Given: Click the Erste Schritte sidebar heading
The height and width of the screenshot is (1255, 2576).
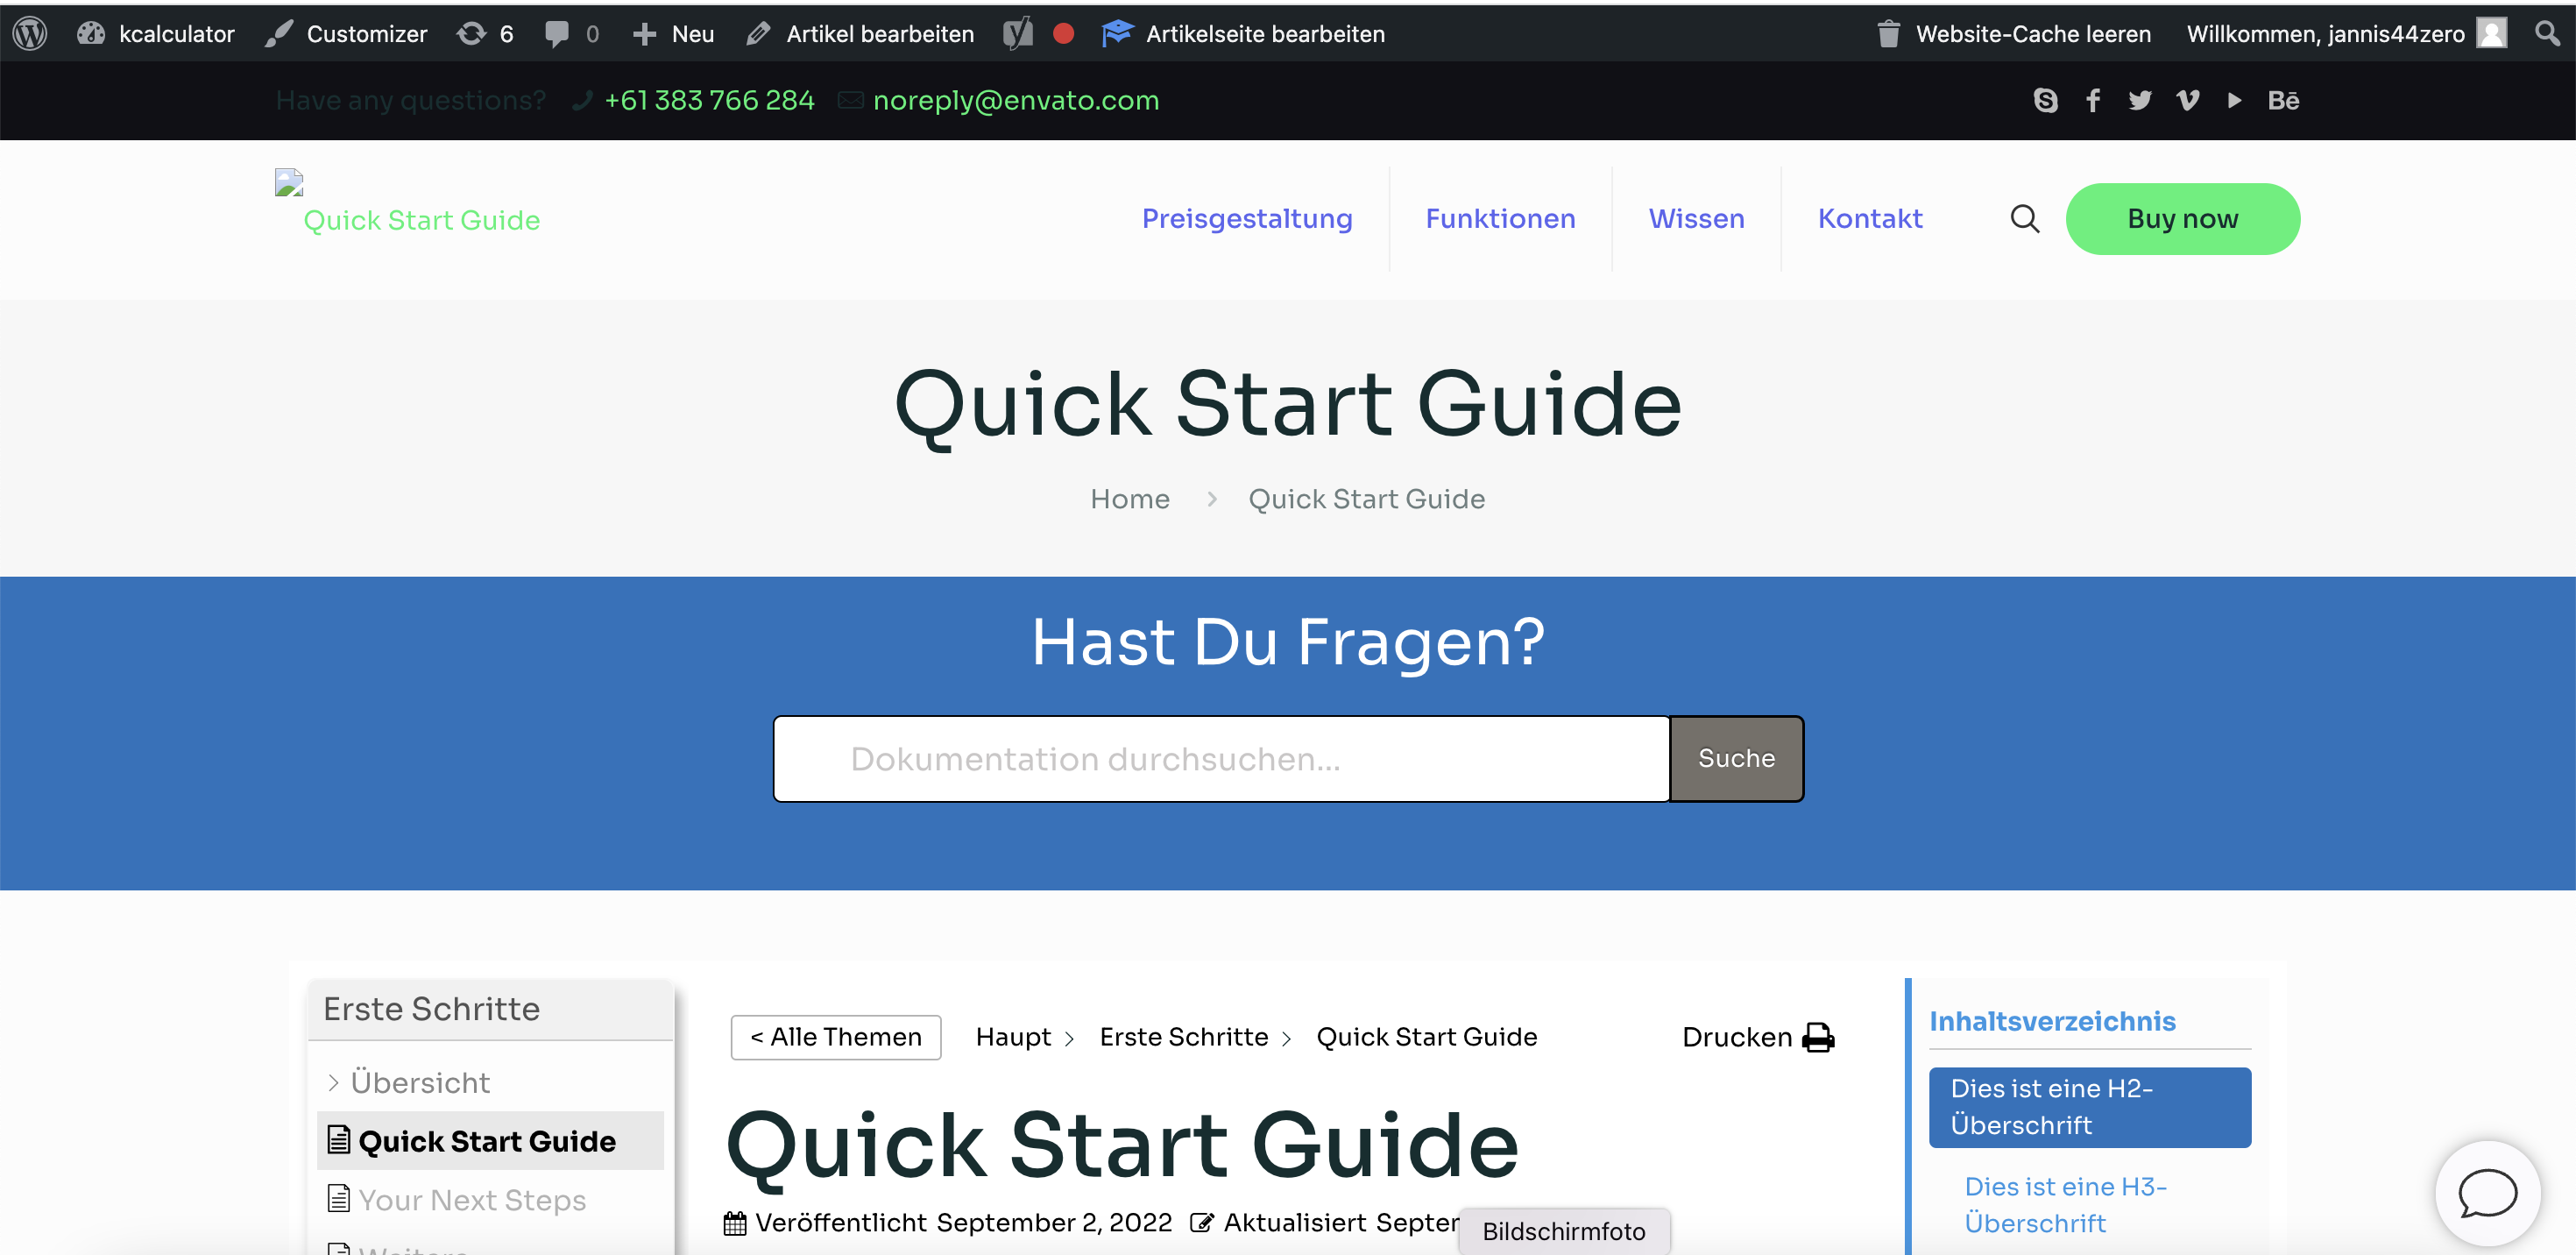Looking at the screenshot, I should pos(431,1008).
